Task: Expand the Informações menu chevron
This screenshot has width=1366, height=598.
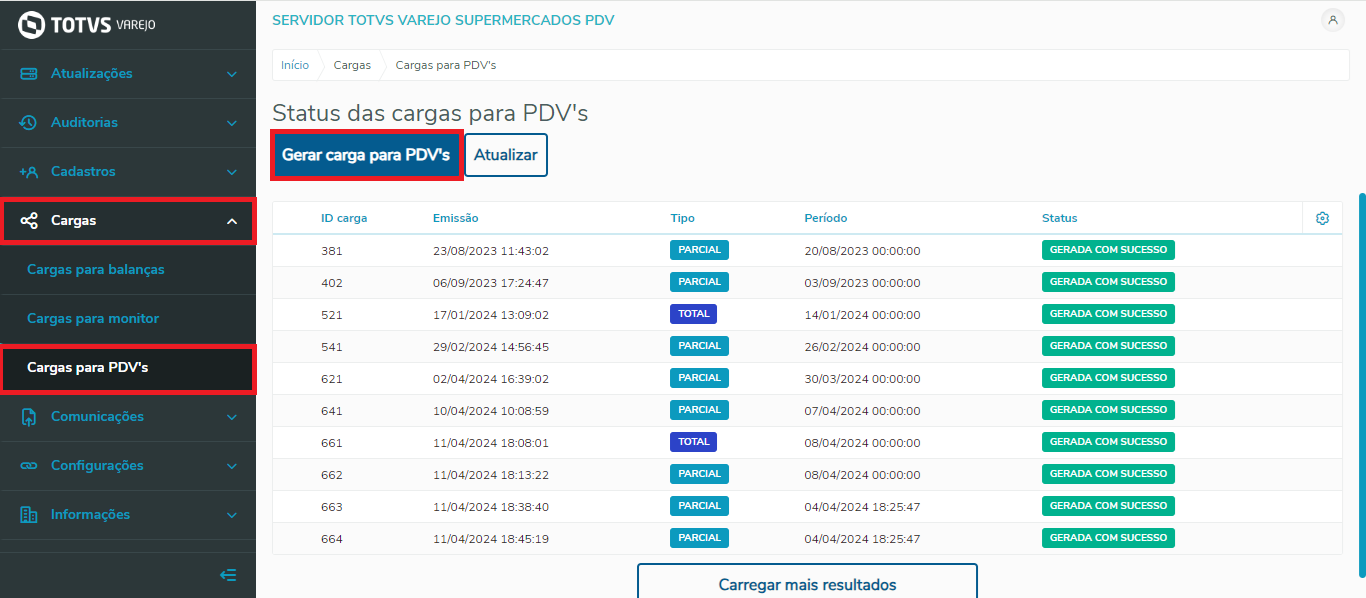Action: point(232,515)
